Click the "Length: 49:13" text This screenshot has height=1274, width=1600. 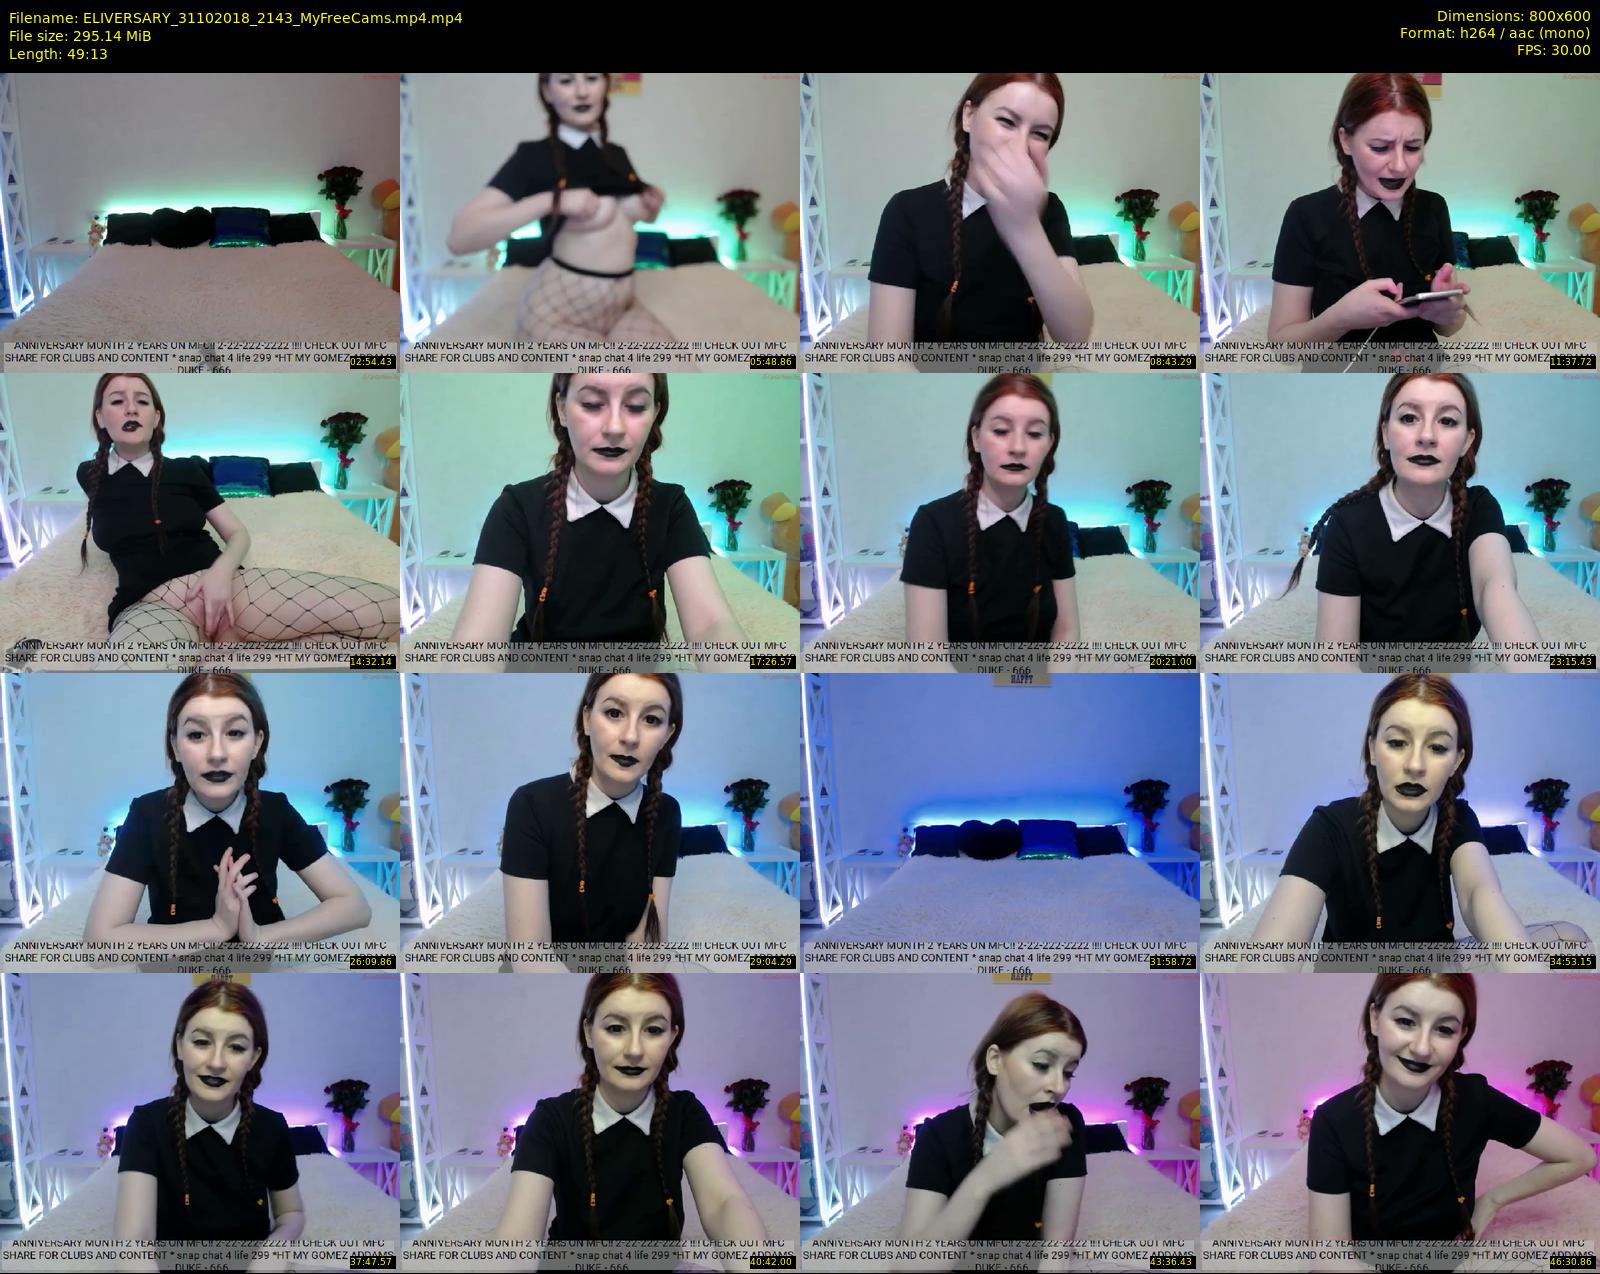click(58, 54)
